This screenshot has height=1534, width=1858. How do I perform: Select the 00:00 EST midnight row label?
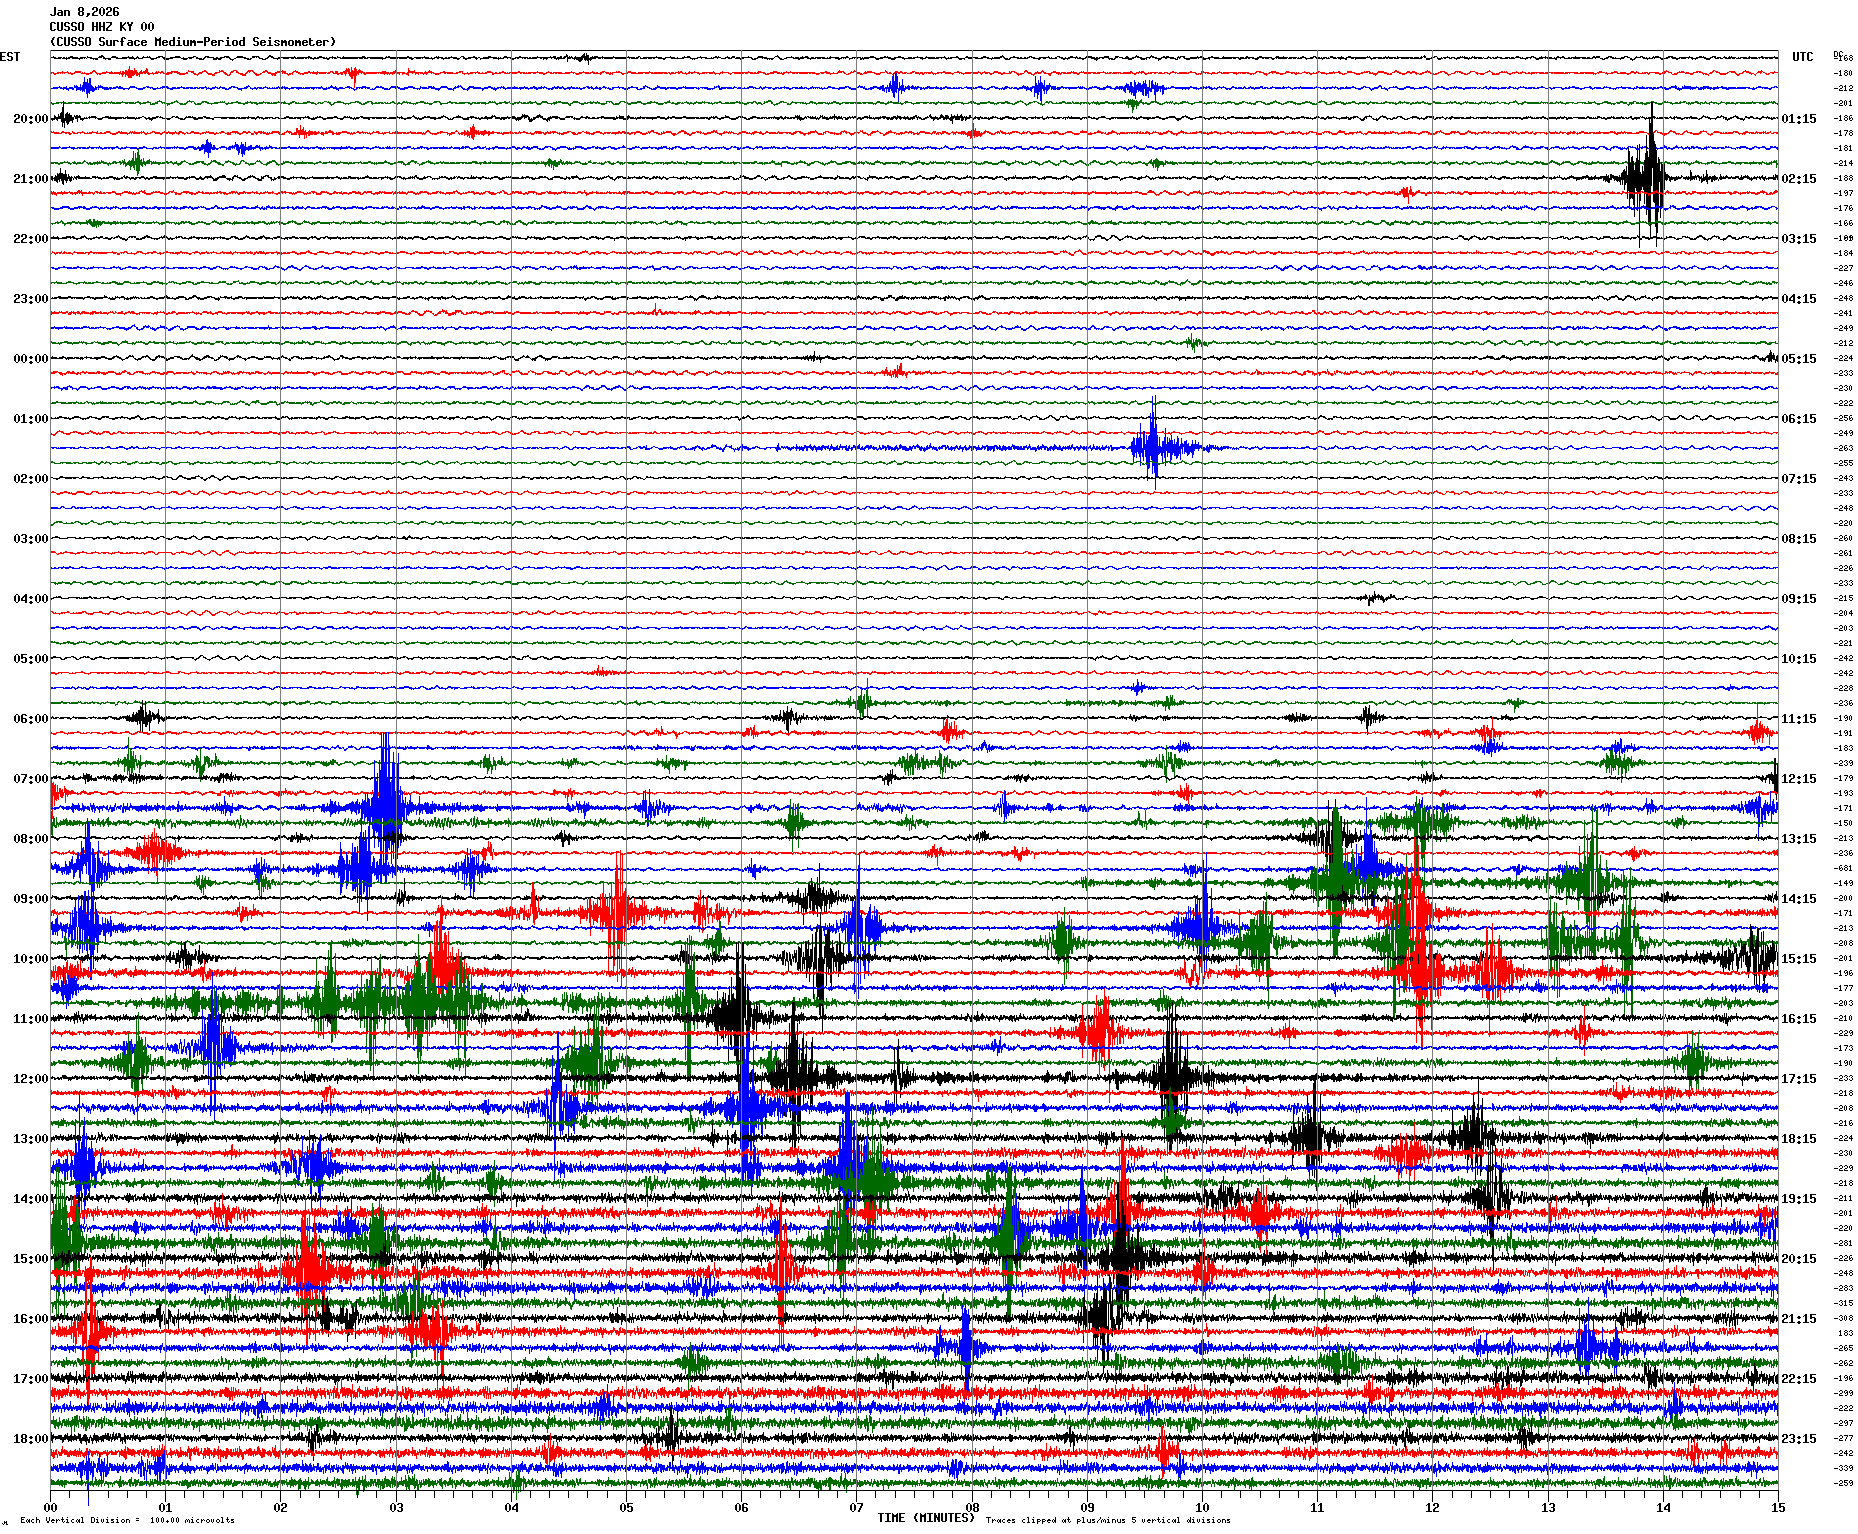tap(30, 359)
